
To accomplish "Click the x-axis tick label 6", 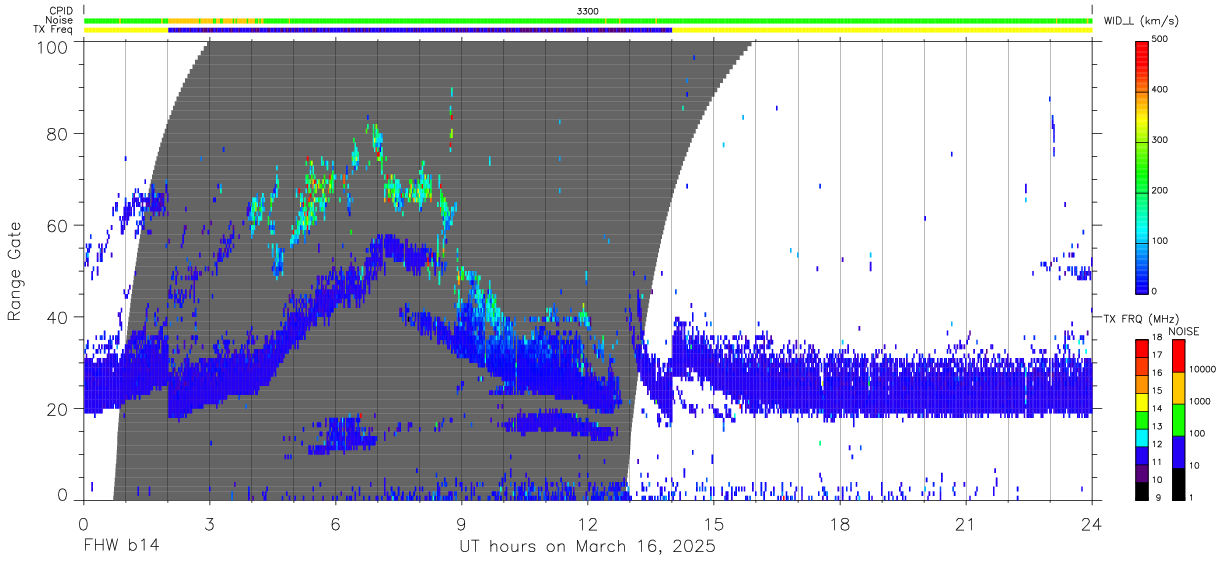I will [335, 524].
